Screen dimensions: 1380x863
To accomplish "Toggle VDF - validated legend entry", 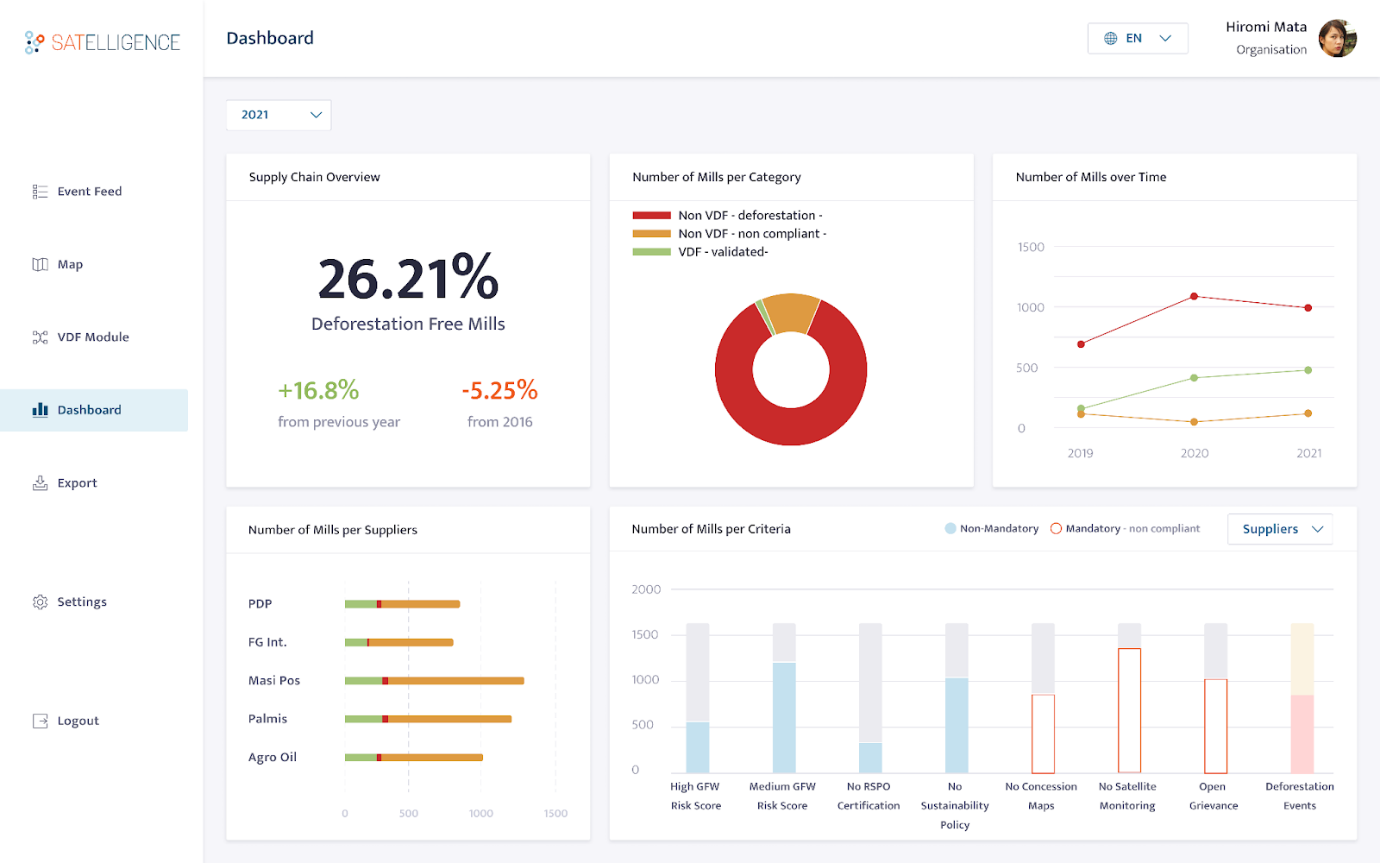I will pyautogui.click(x=700, y=252).
